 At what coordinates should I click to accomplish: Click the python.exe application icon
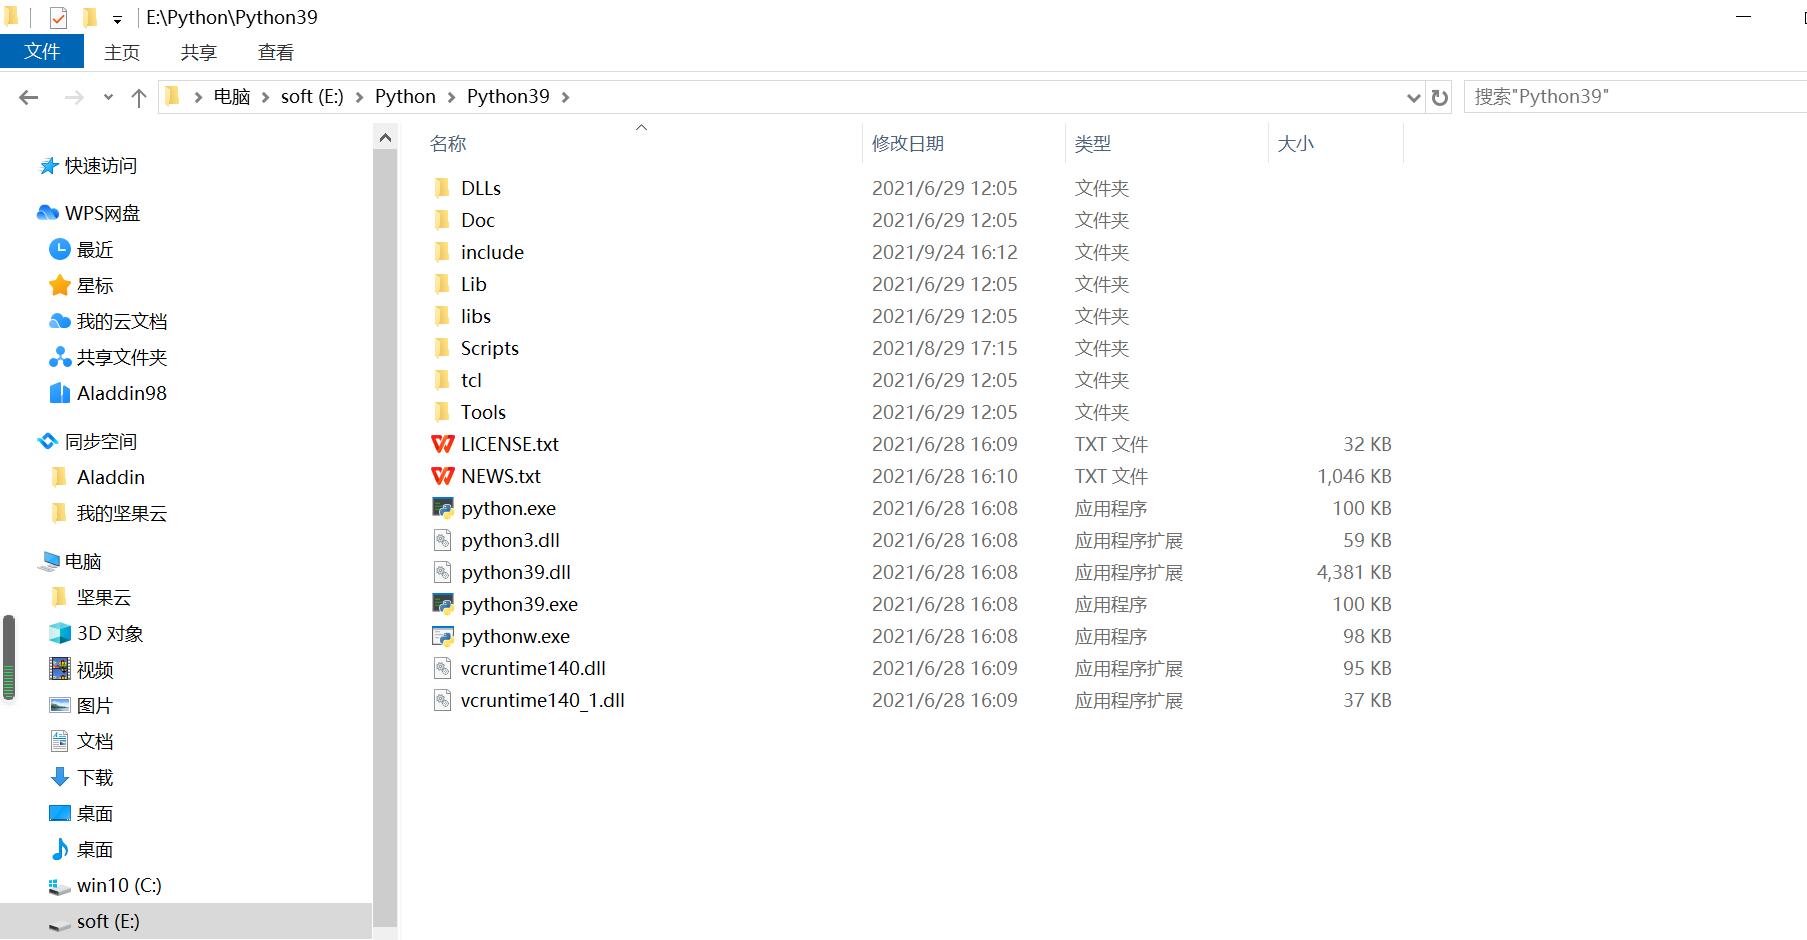pos(442,508)
